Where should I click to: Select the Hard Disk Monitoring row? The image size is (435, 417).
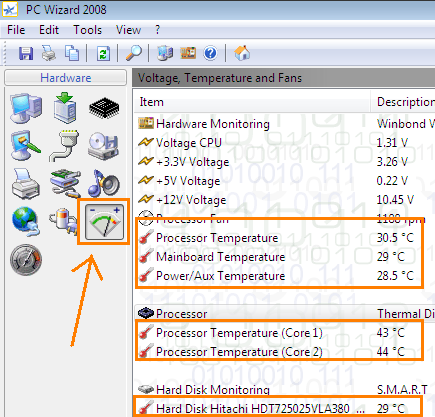(285, 389)
